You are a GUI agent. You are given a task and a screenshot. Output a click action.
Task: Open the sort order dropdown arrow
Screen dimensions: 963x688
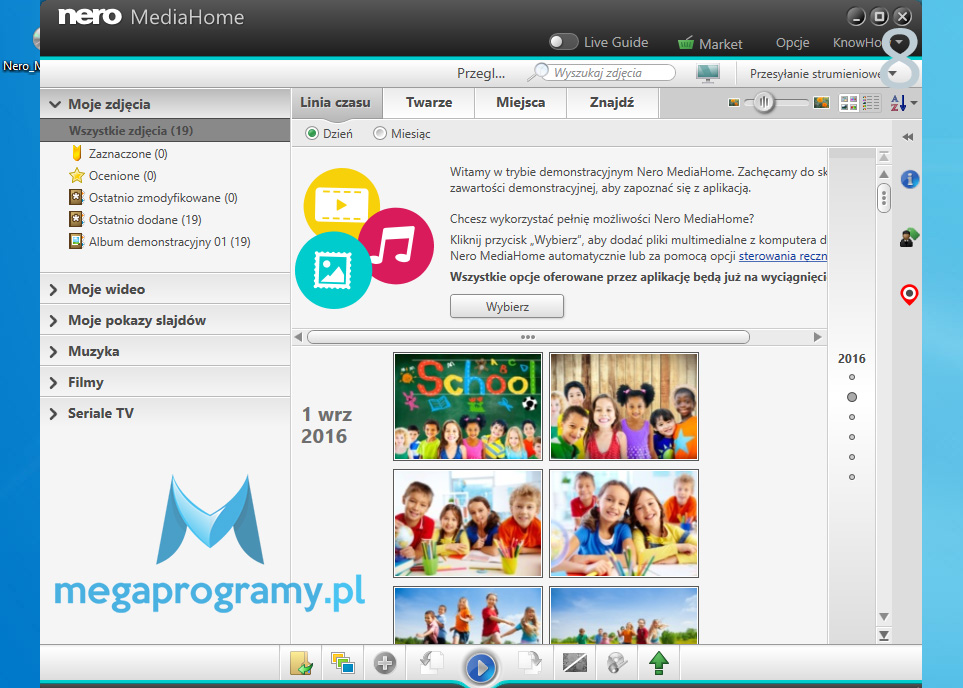pos(914,103)
